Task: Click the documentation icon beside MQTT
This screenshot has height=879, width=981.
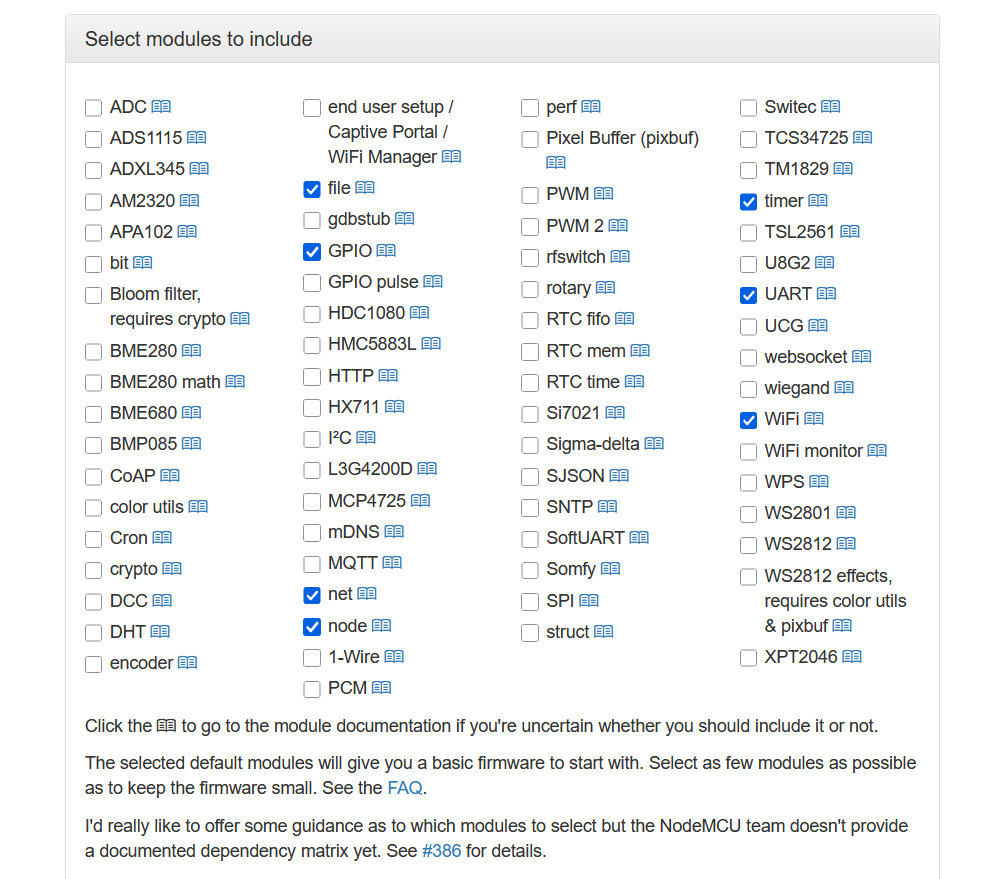Action: click(392, 563)
